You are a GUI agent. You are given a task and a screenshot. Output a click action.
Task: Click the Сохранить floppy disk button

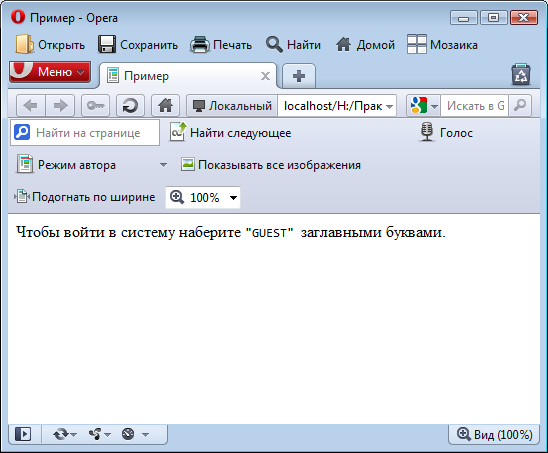pyautogui.click(x=138, y=45)
